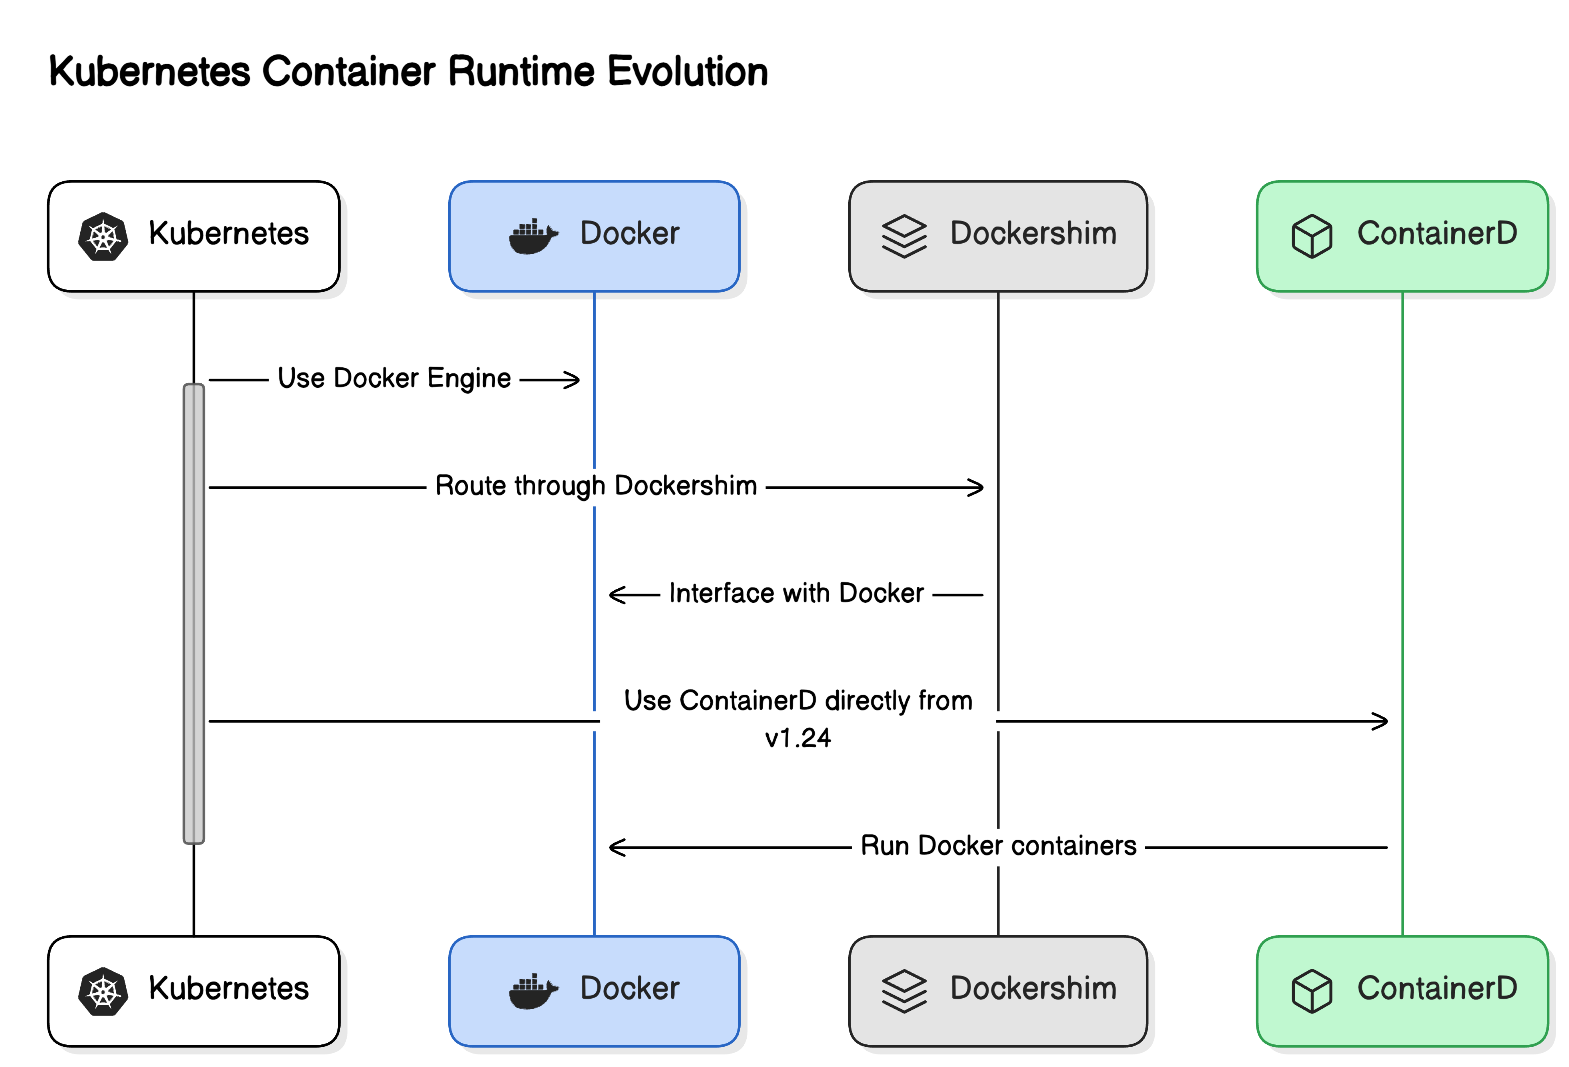Select the bottom Kubernetes participant label
This screenshot has height=1067, width=1569.
229,989
